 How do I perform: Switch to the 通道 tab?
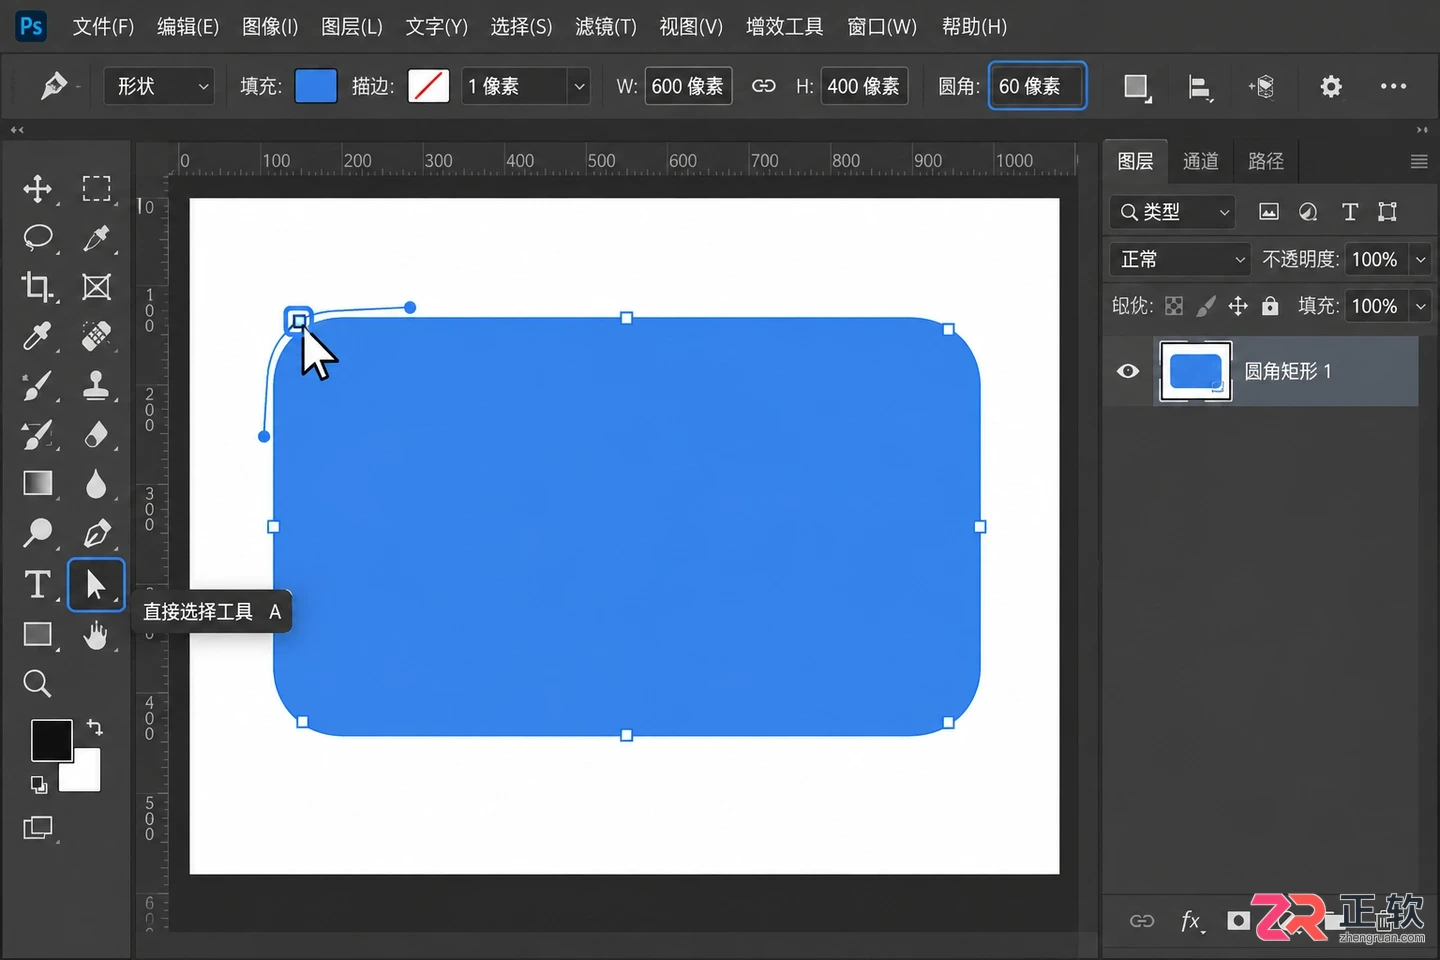pos(1200,161)
